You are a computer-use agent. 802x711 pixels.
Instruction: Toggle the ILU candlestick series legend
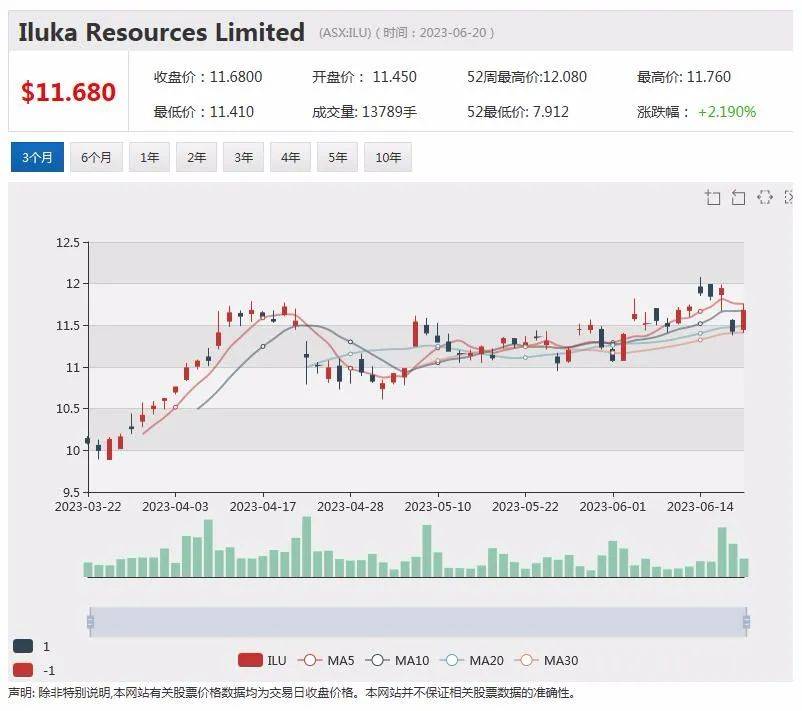[262, 660]
